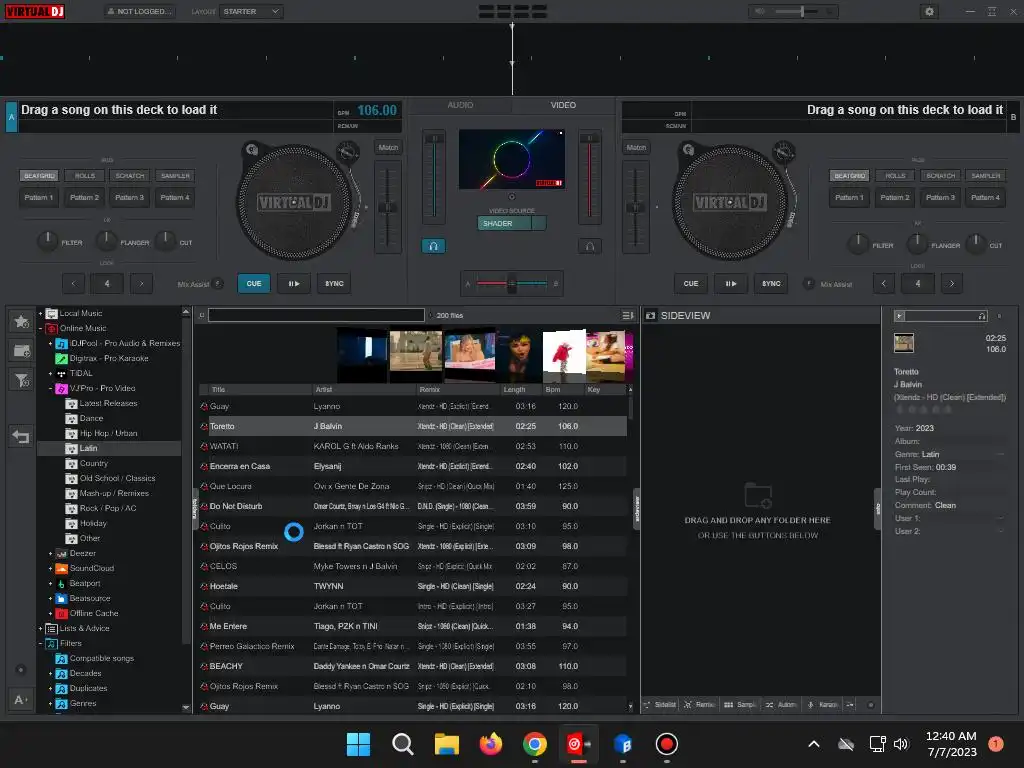Select the Deezer source icon
This screenshot has width=1024, height=768.
(61, 553)
